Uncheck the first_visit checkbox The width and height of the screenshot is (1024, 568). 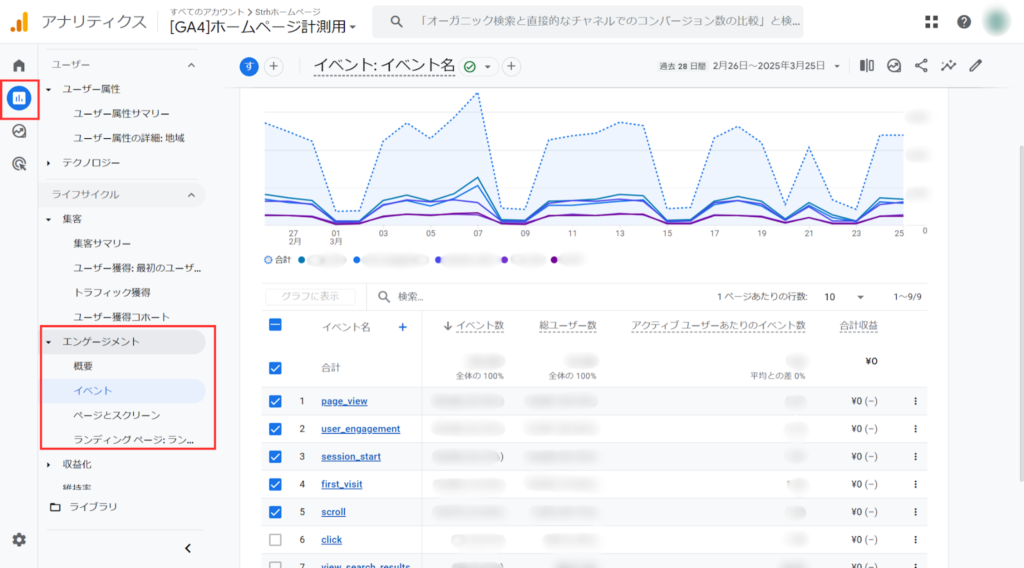[276, 484]
